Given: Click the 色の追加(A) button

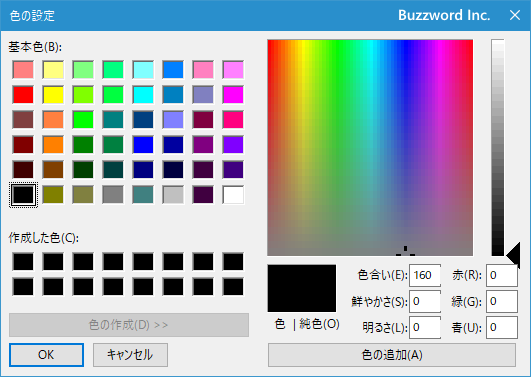Looking at the screenshot, I should [x=392, y=355].
